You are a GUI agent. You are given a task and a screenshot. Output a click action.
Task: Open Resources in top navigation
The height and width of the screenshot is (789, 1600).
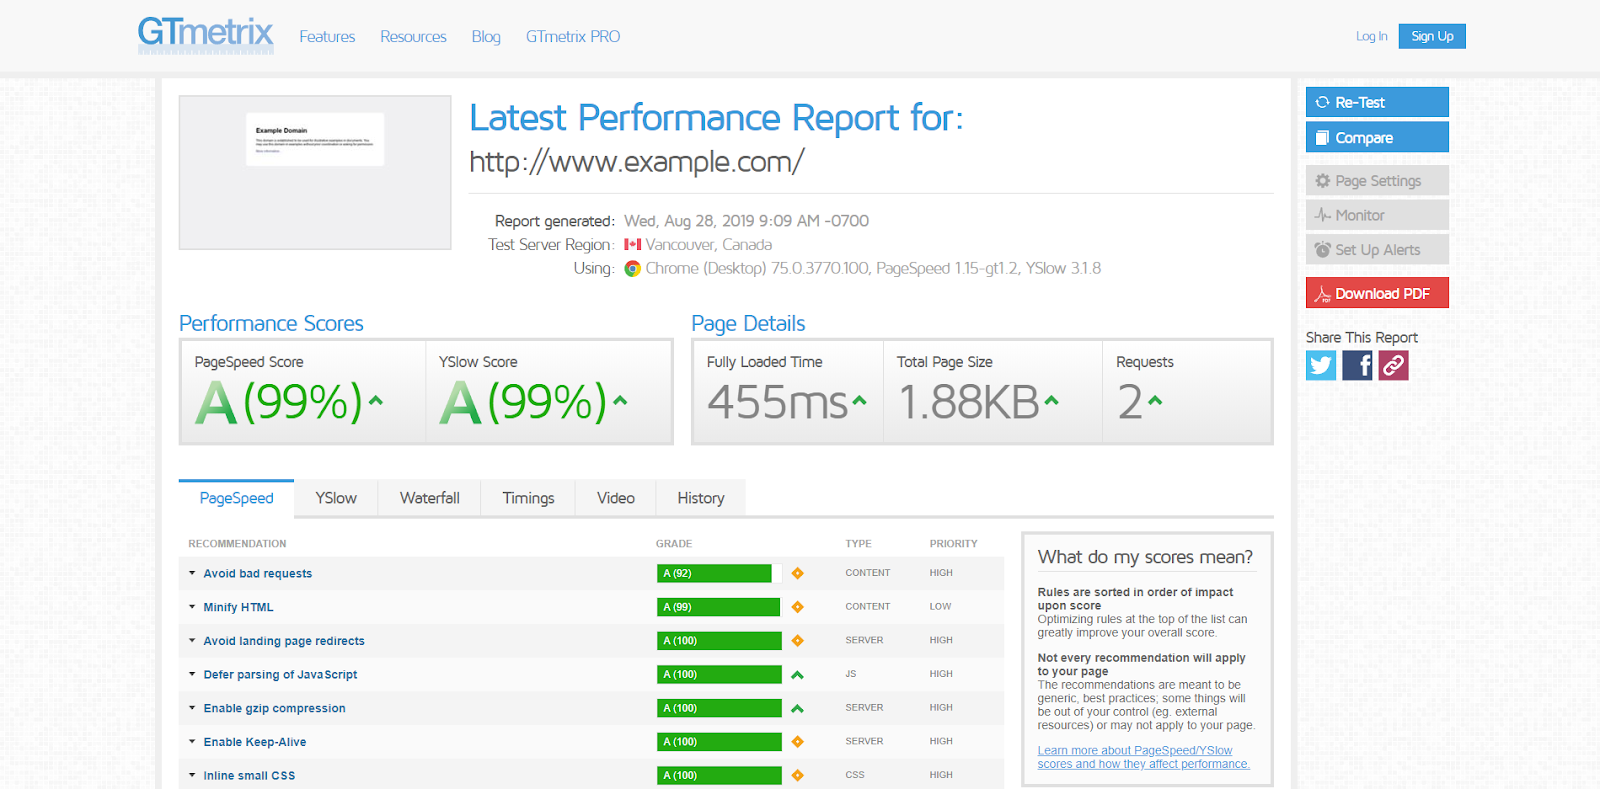[x=413, y=37]
